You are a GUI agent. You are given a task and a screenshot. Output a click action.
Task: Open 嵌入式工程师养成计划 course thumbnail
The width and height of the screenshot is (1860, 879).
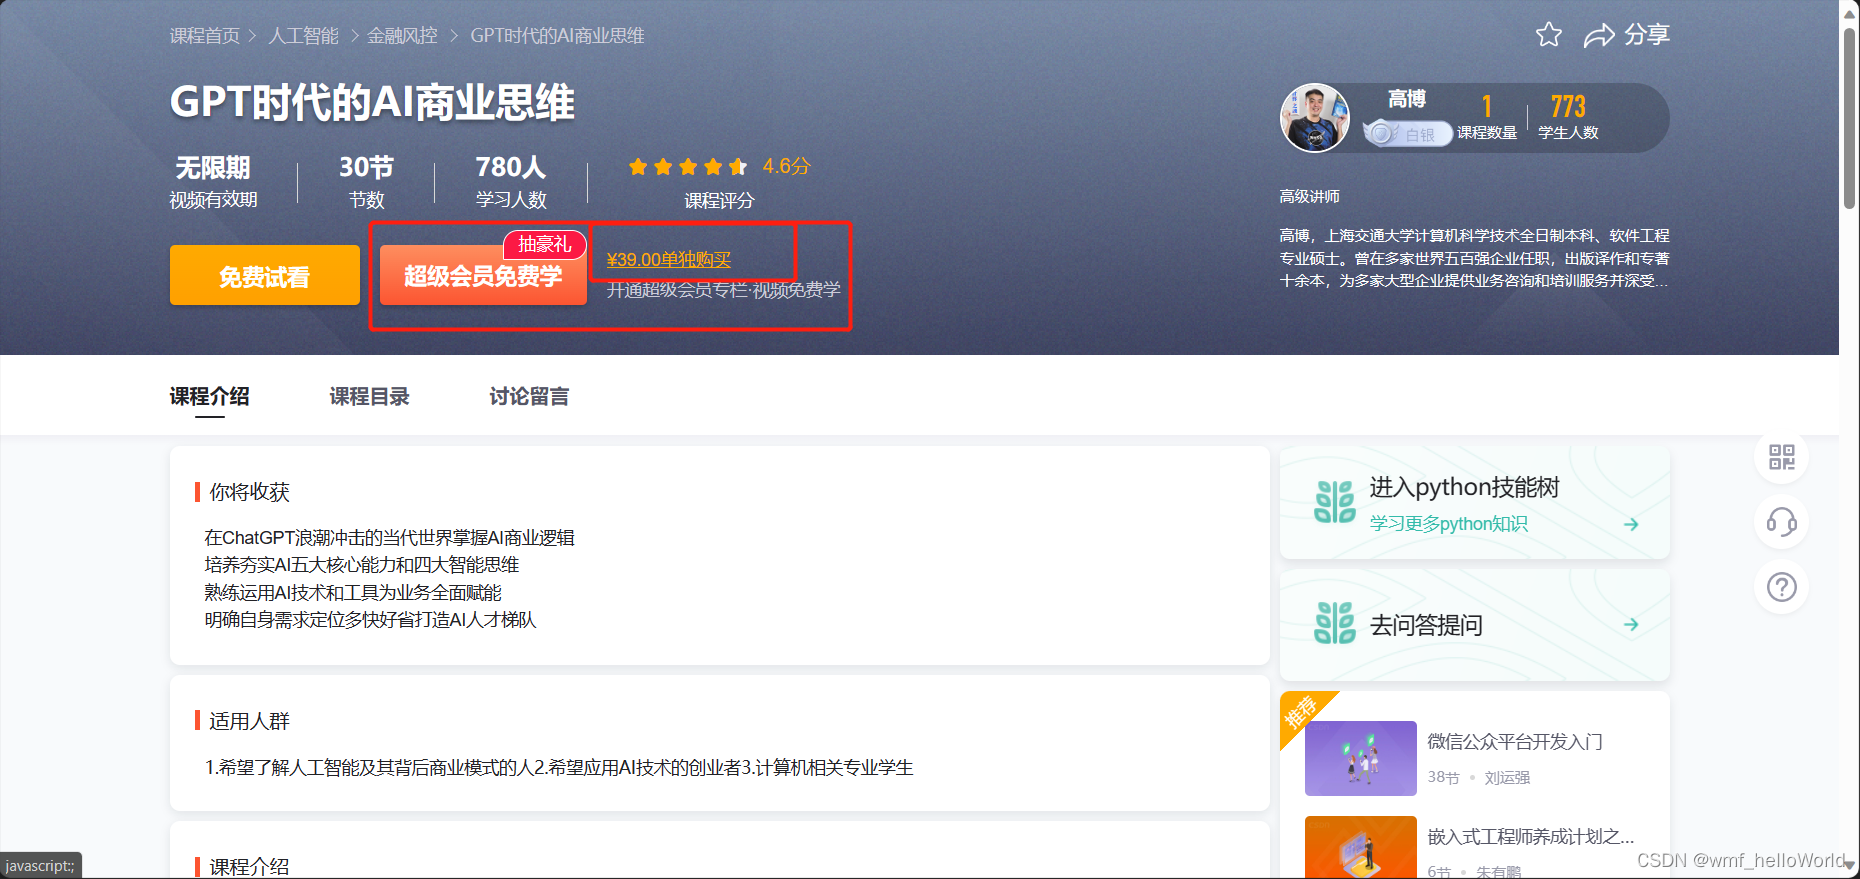1361,847
